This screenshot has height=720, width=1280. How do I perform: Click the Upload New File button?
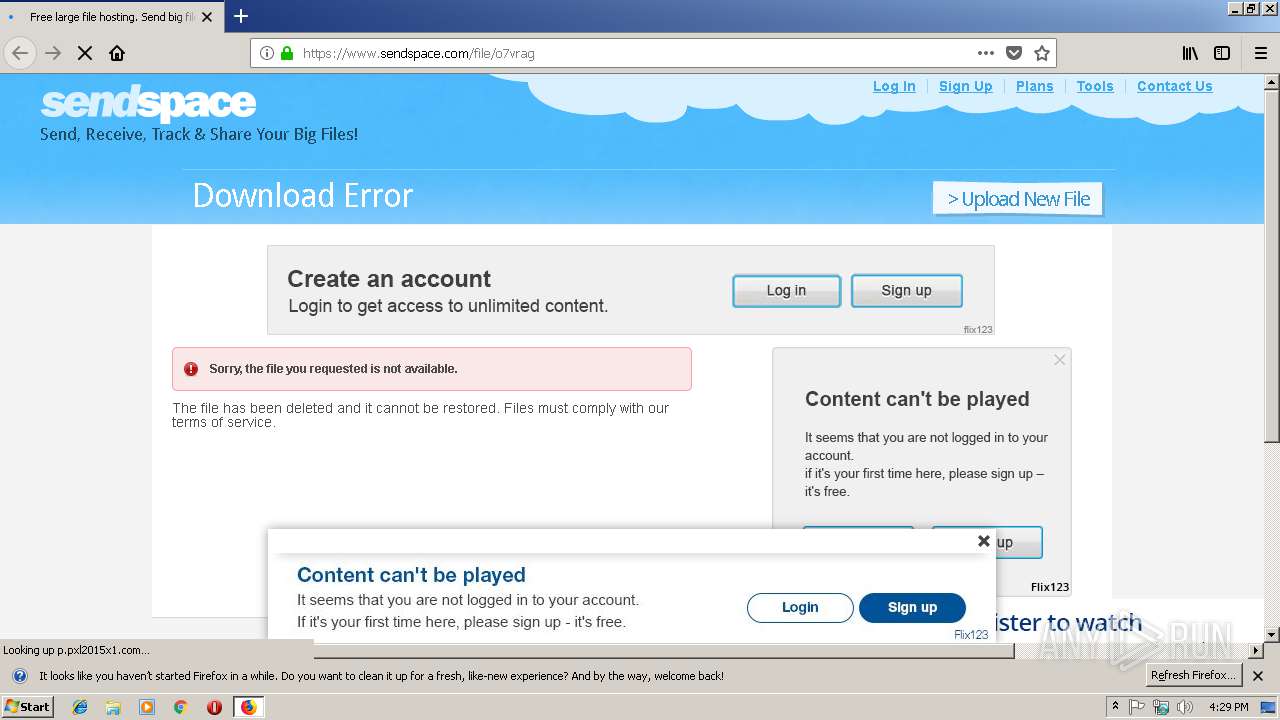[1018, 199]
